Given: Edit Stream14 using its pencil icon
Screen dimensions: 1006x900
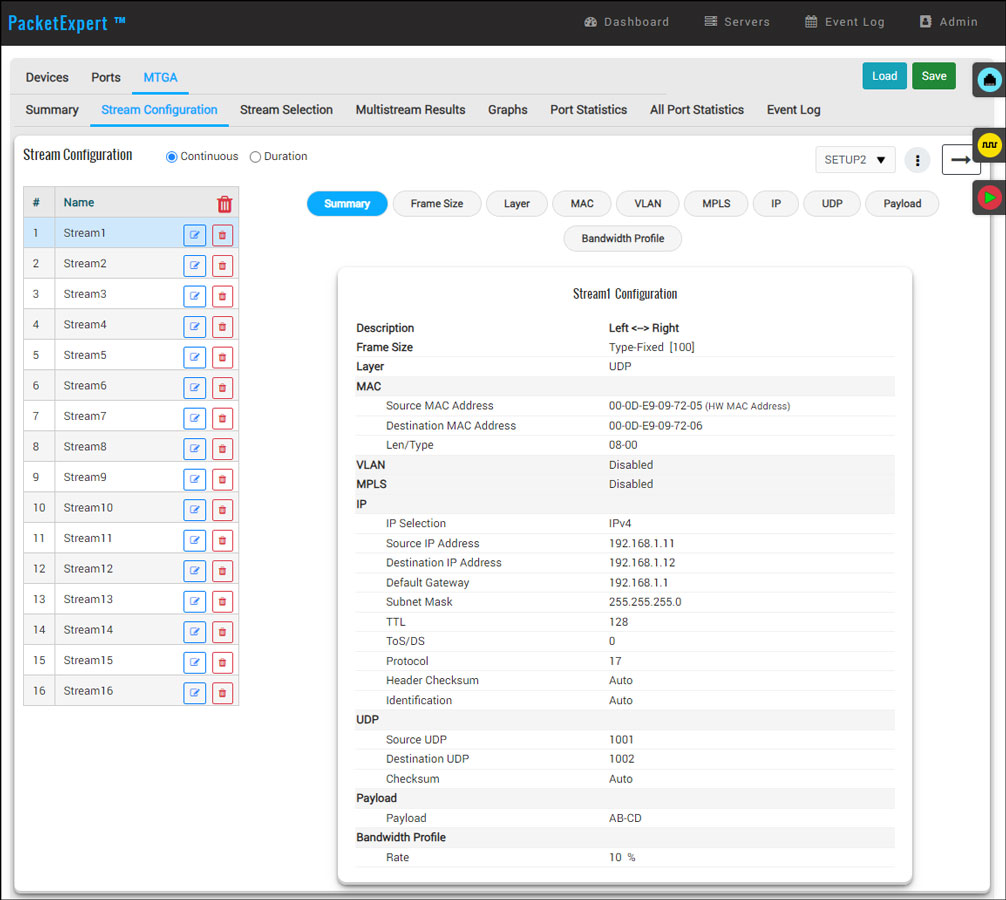Looking at the screenshot, I should (x=194, y=631).
